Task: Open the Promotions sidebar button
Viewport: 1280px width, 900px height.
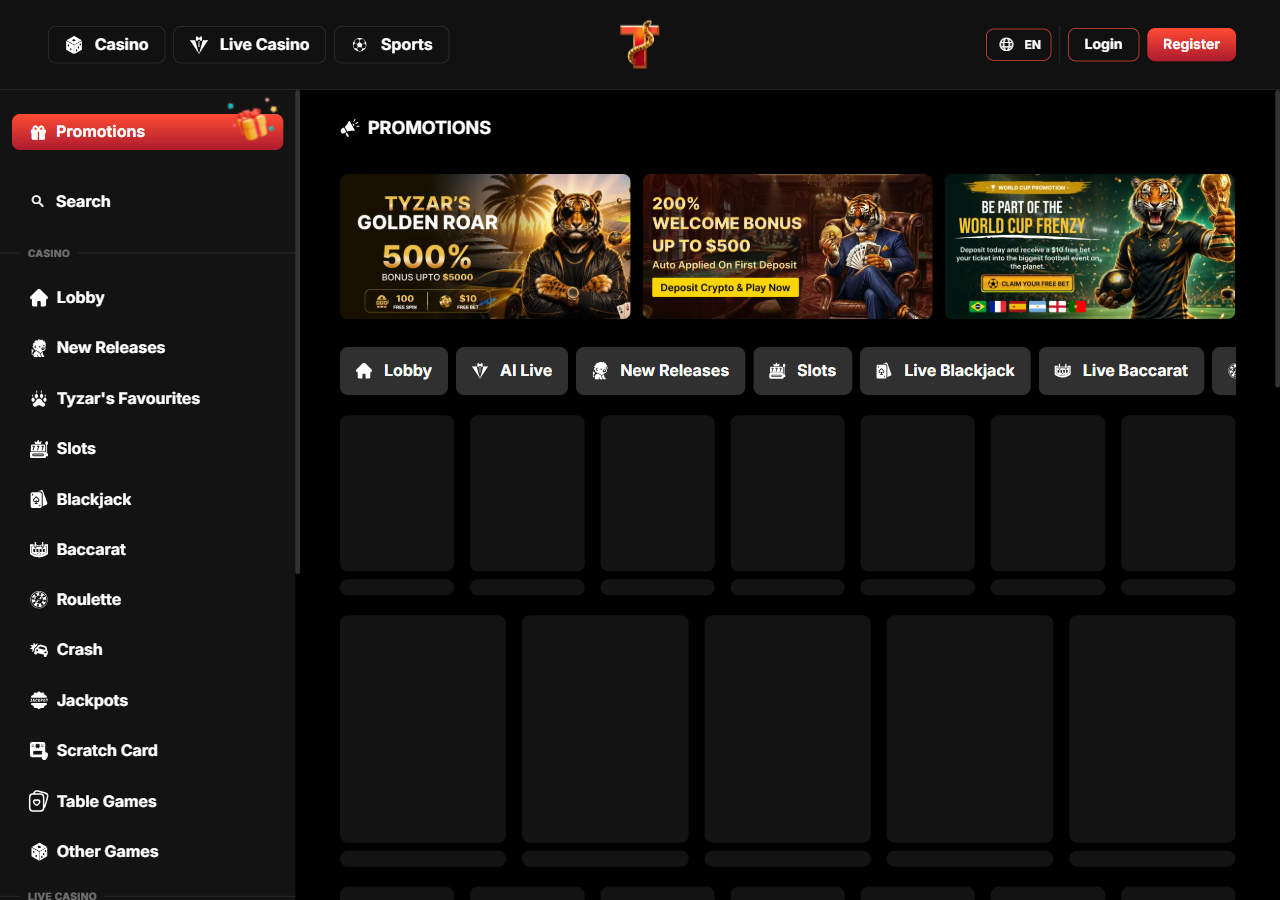Action: 147,132
